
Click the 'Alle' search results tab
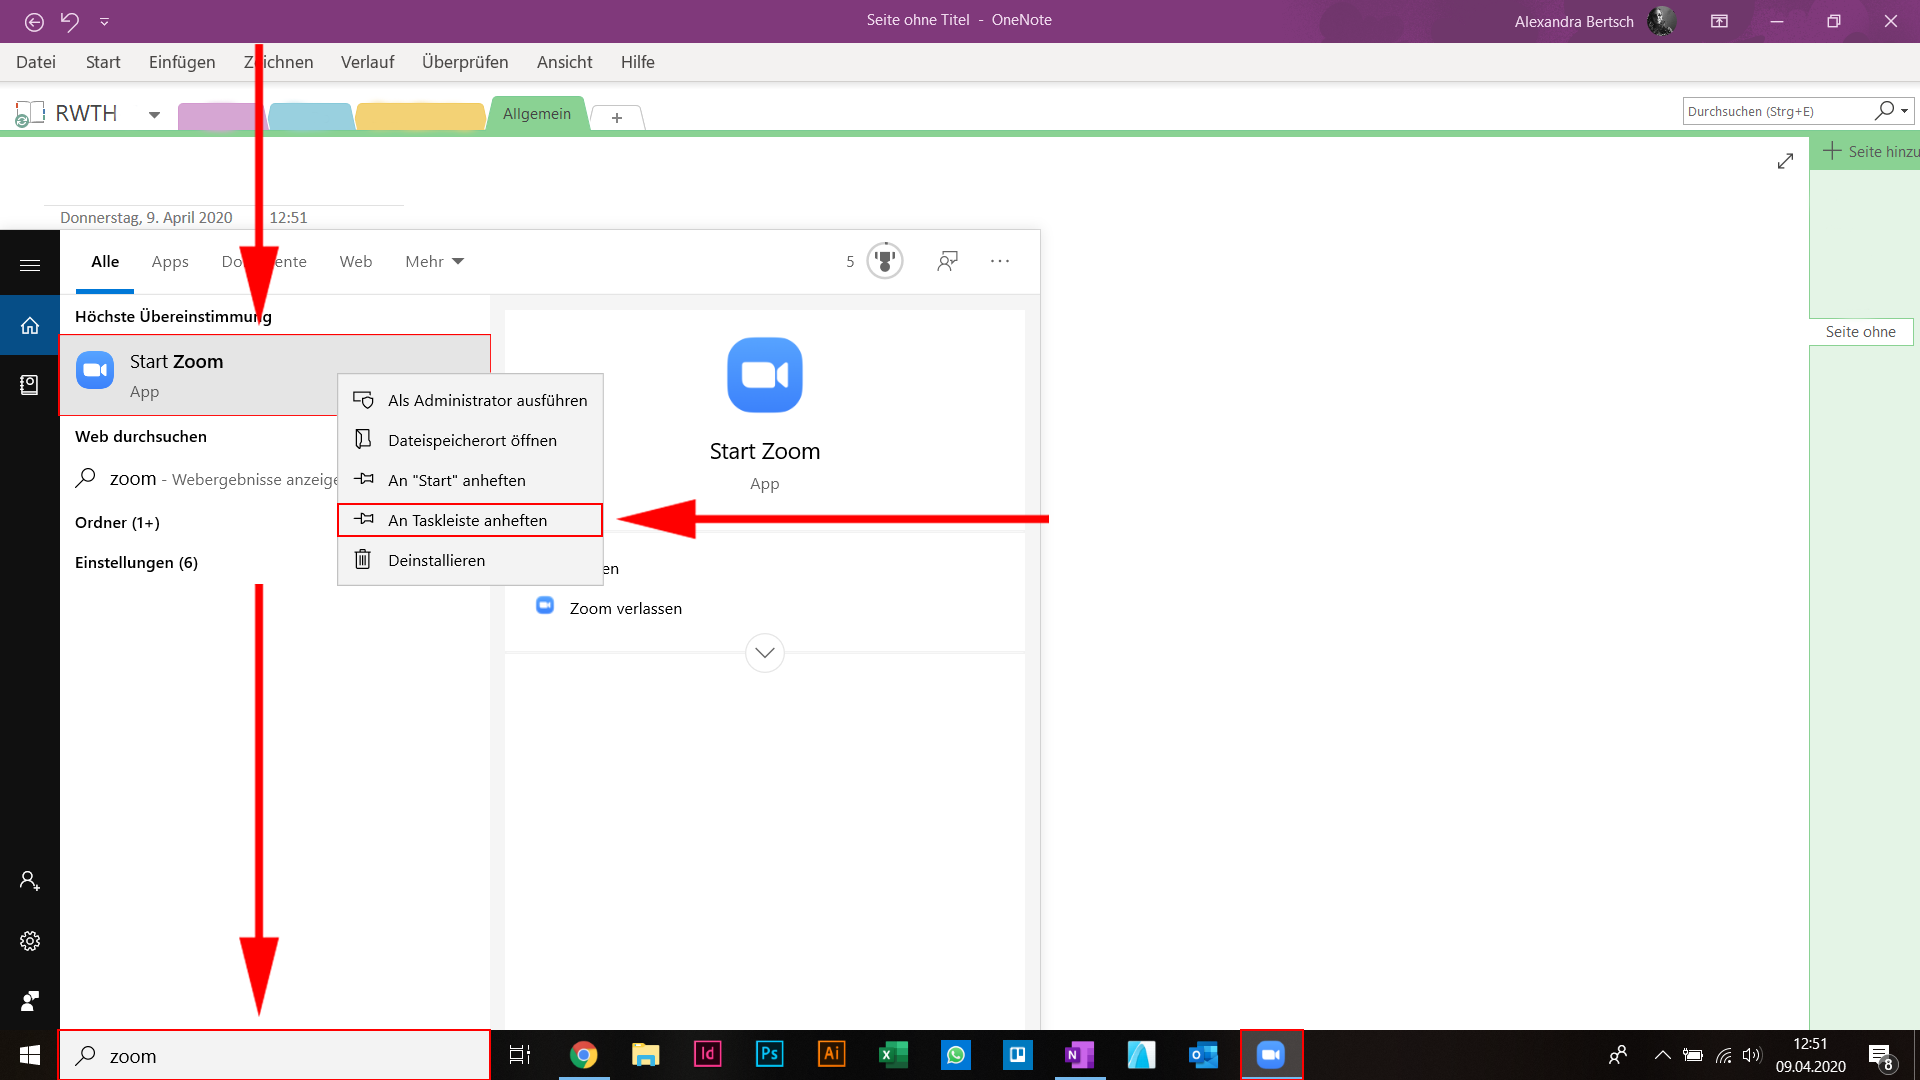pos(104,260)
